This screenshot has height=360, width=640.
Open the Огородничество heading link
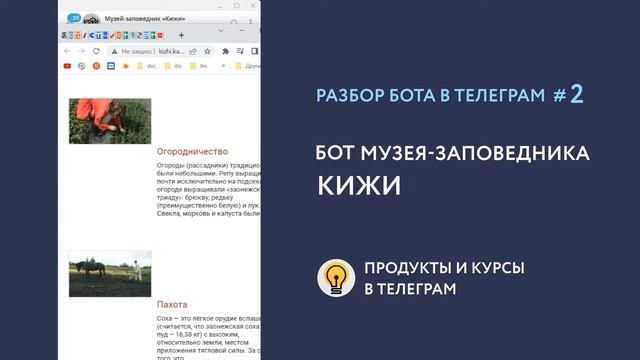[x=192, y=151]
